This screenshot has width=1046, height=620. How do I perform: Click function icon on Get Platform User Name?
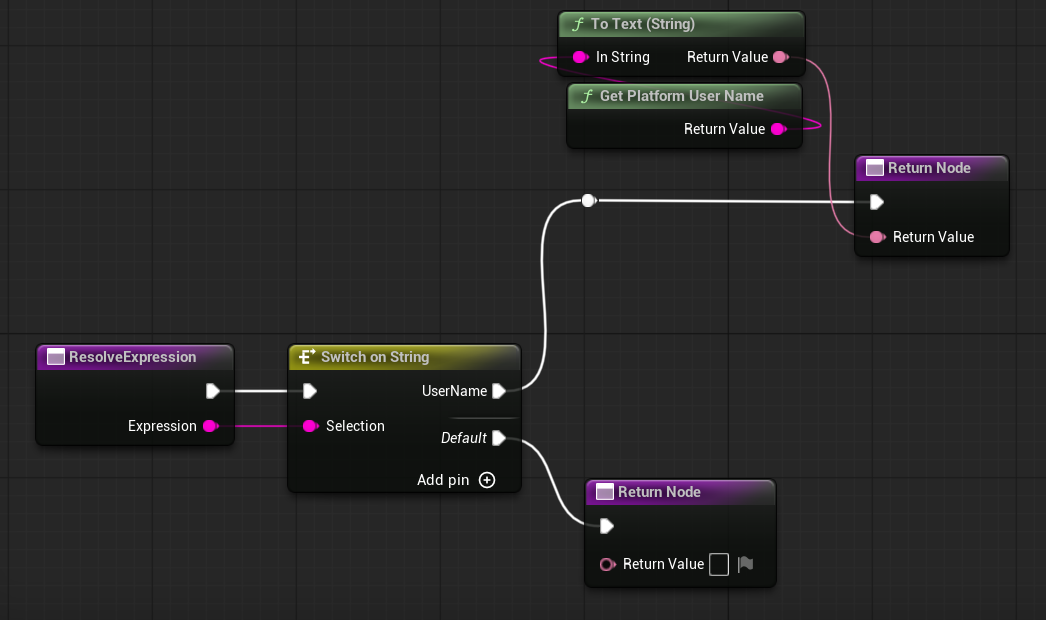coord(587,96)
